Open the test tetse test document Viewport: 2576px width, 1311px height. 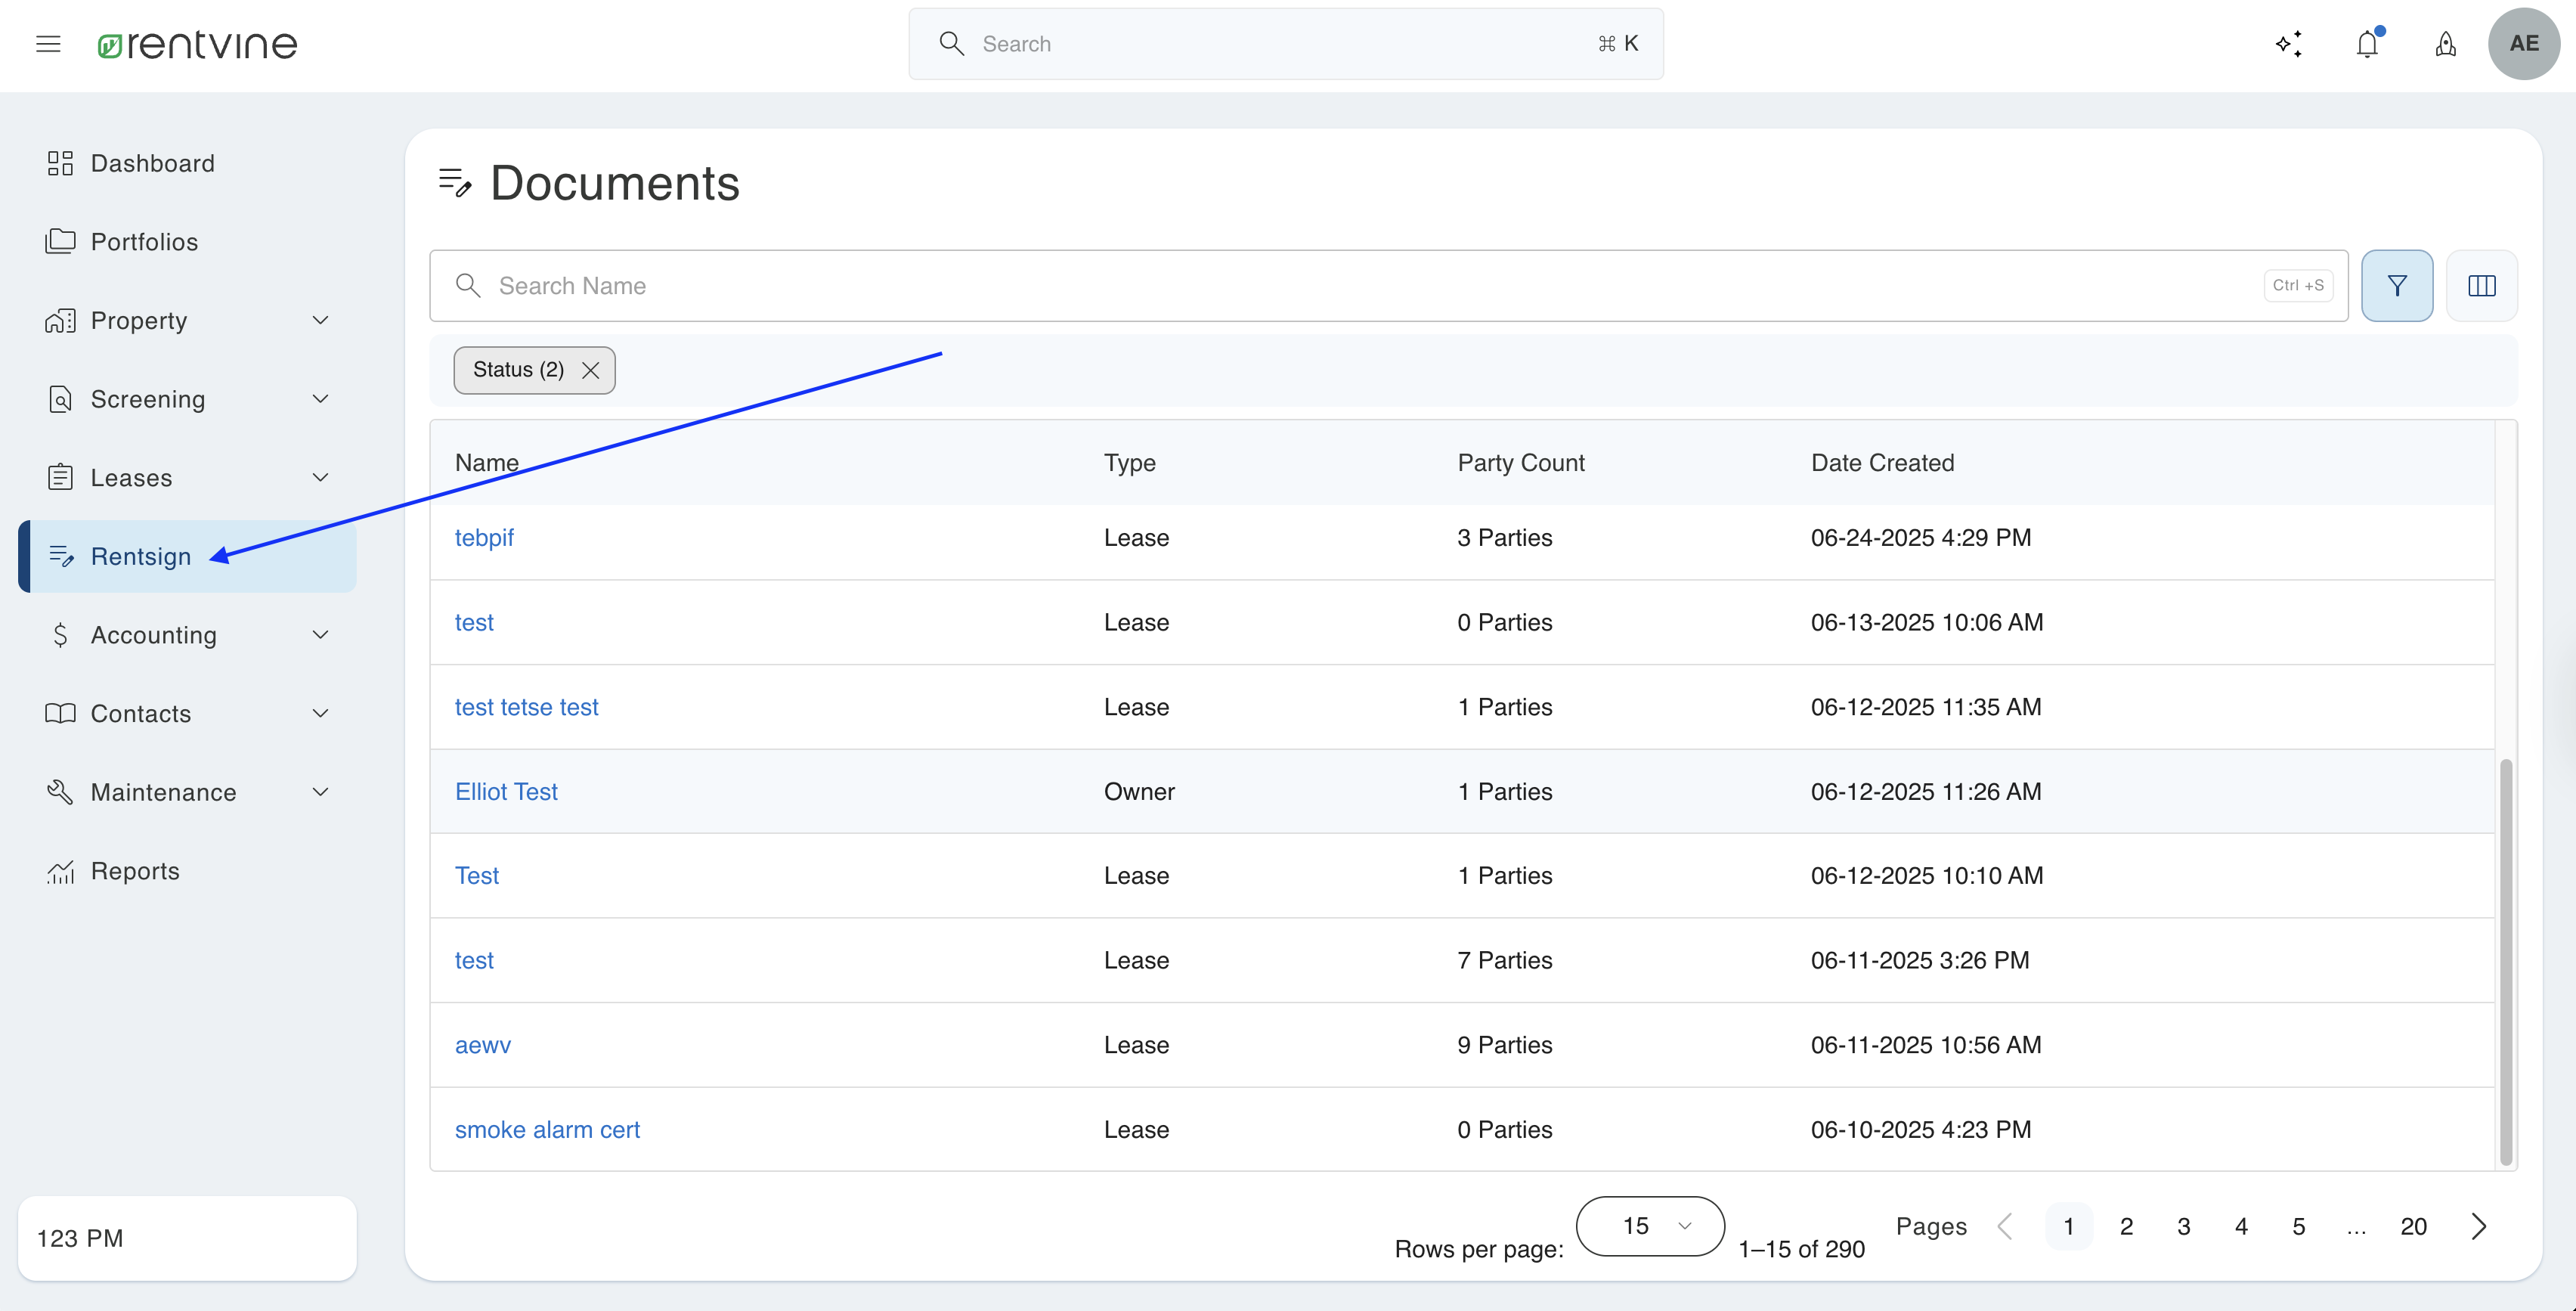(526, 707)
